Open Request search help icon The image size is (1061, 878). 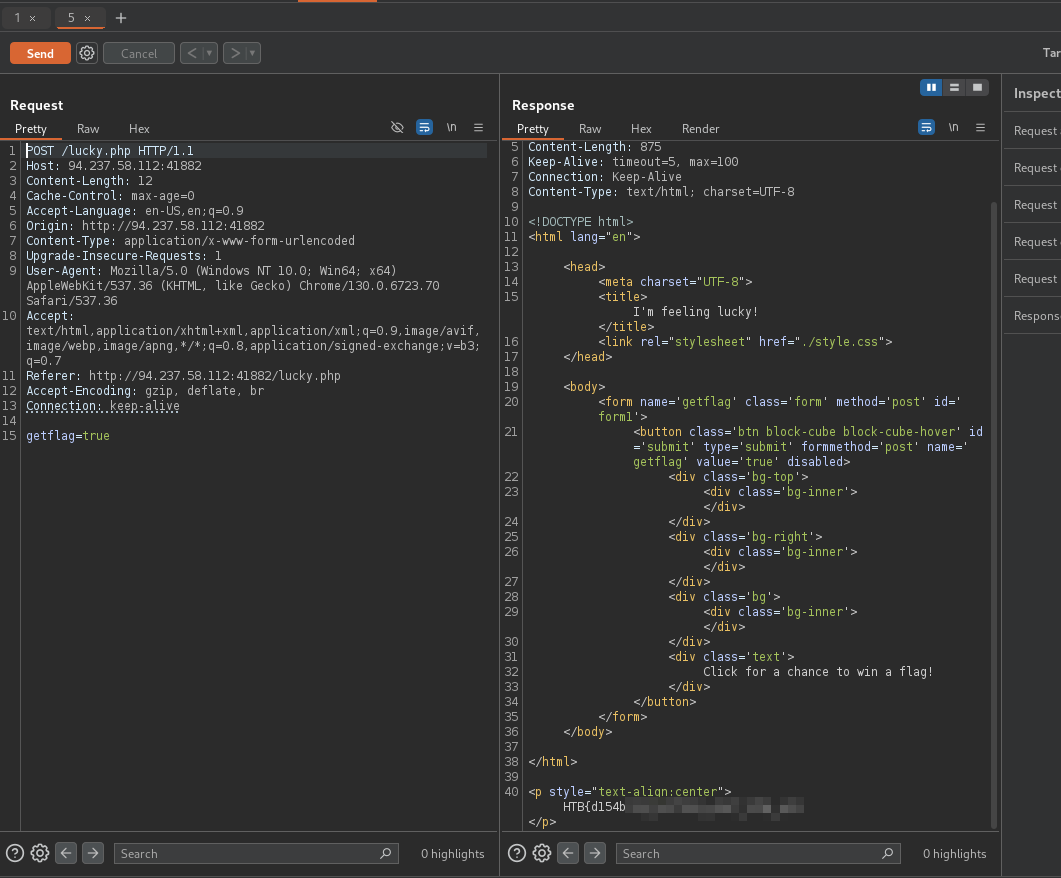tap(15, 853)
